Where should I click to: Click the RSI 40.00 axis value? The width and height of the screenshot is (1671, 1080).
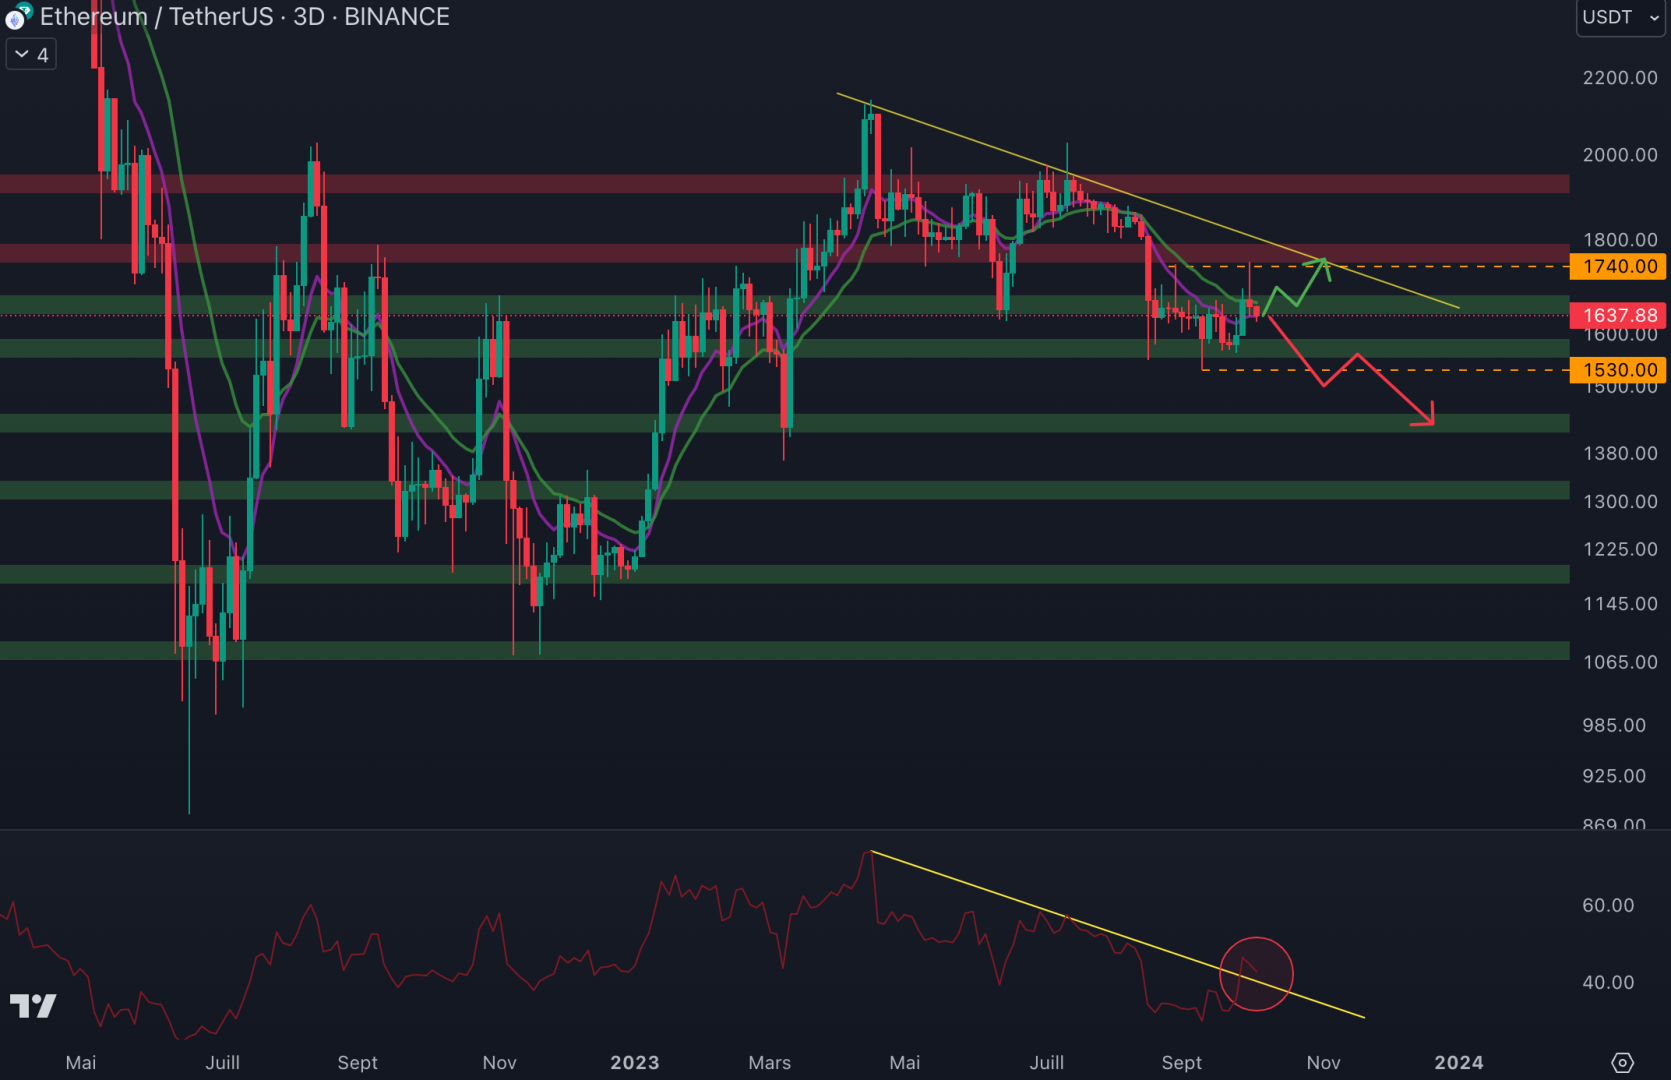(x=1608, y=983)
